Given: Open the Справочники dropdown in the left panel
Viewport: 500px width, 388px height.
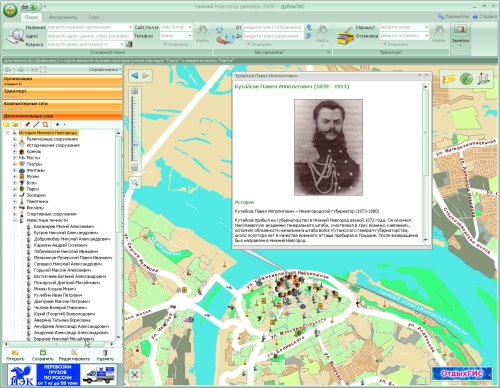Looking at the screenshot, I should [105, 69].
